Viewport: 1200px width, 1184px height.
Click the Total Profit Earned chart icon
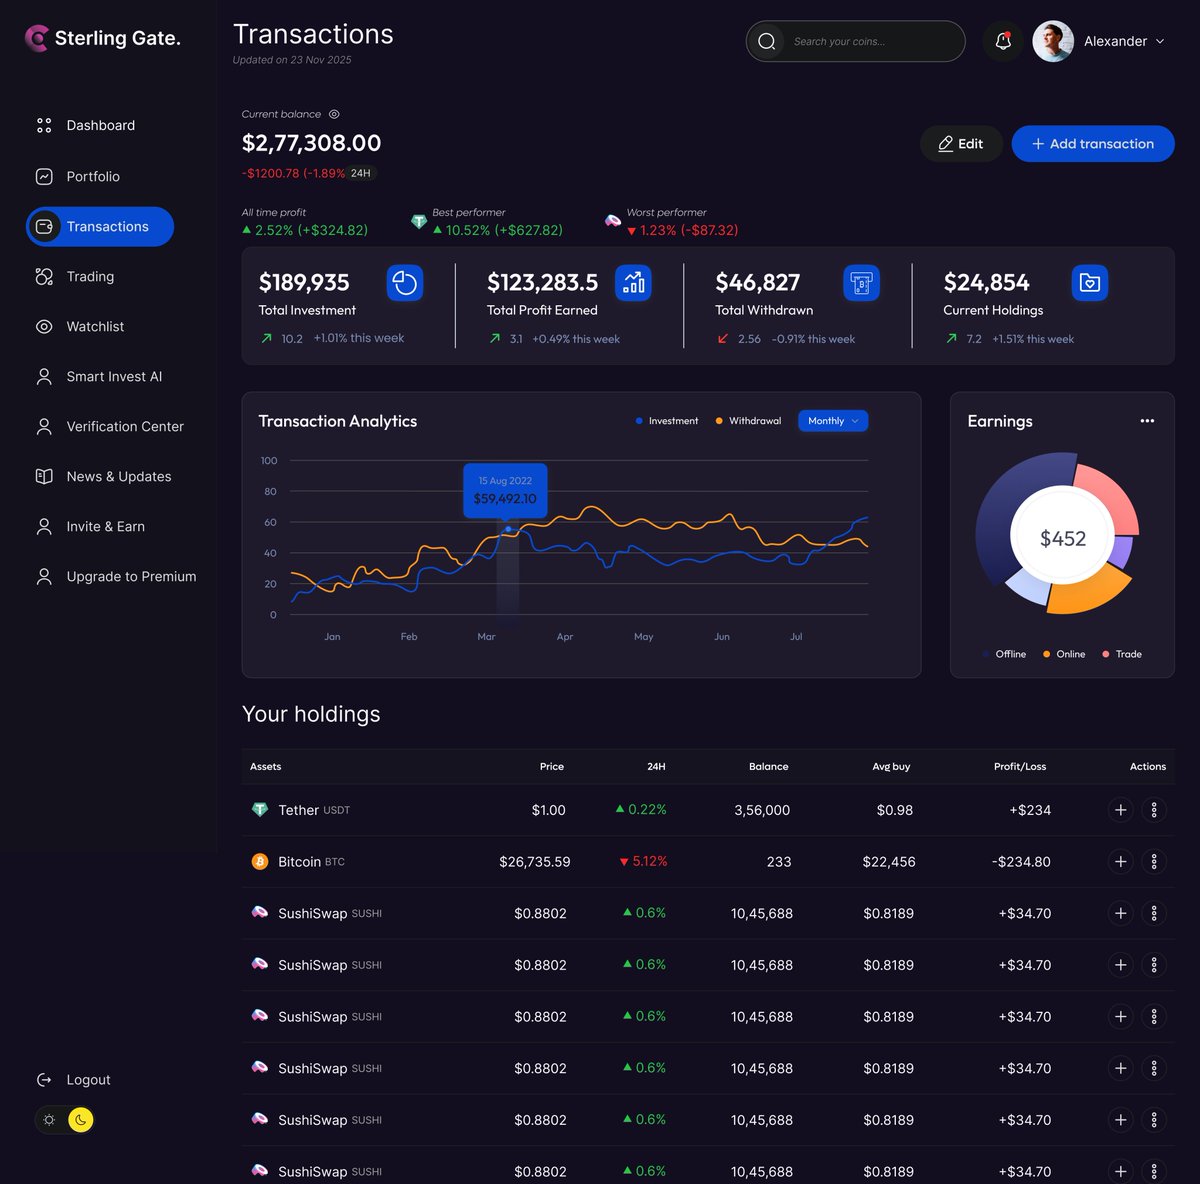[x=633, y=283]
